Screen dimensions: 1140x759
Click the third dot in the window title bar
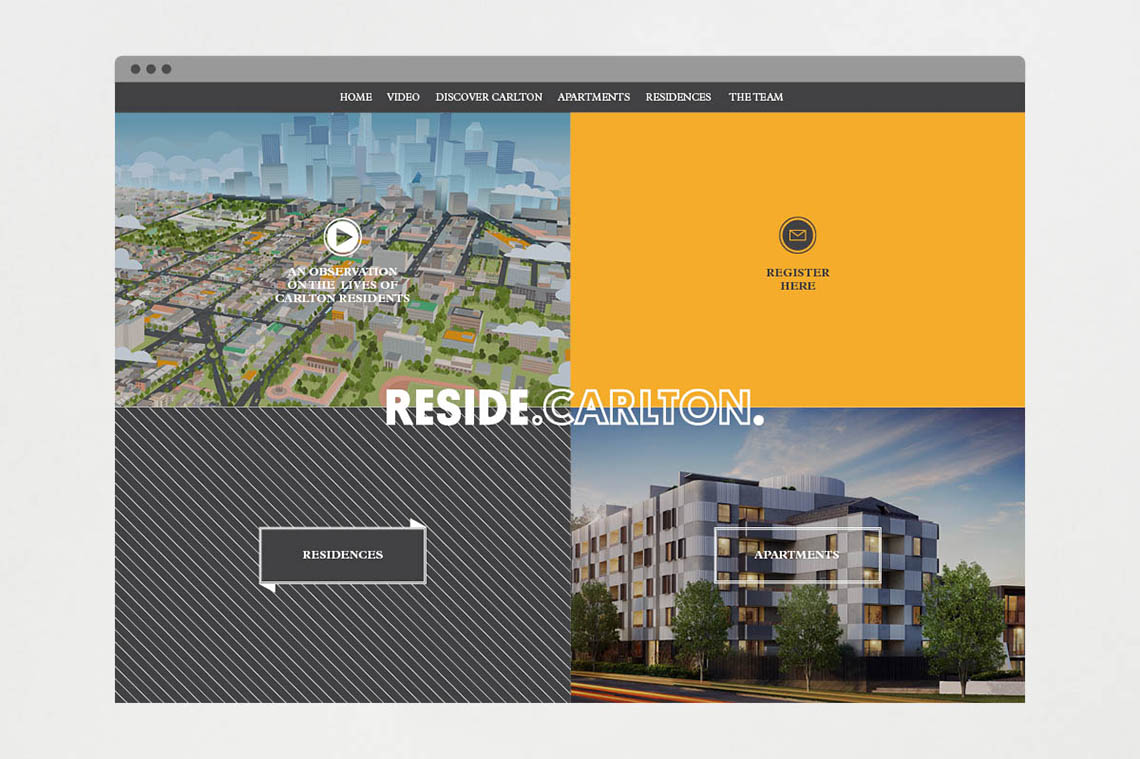(x=166, y=69)
